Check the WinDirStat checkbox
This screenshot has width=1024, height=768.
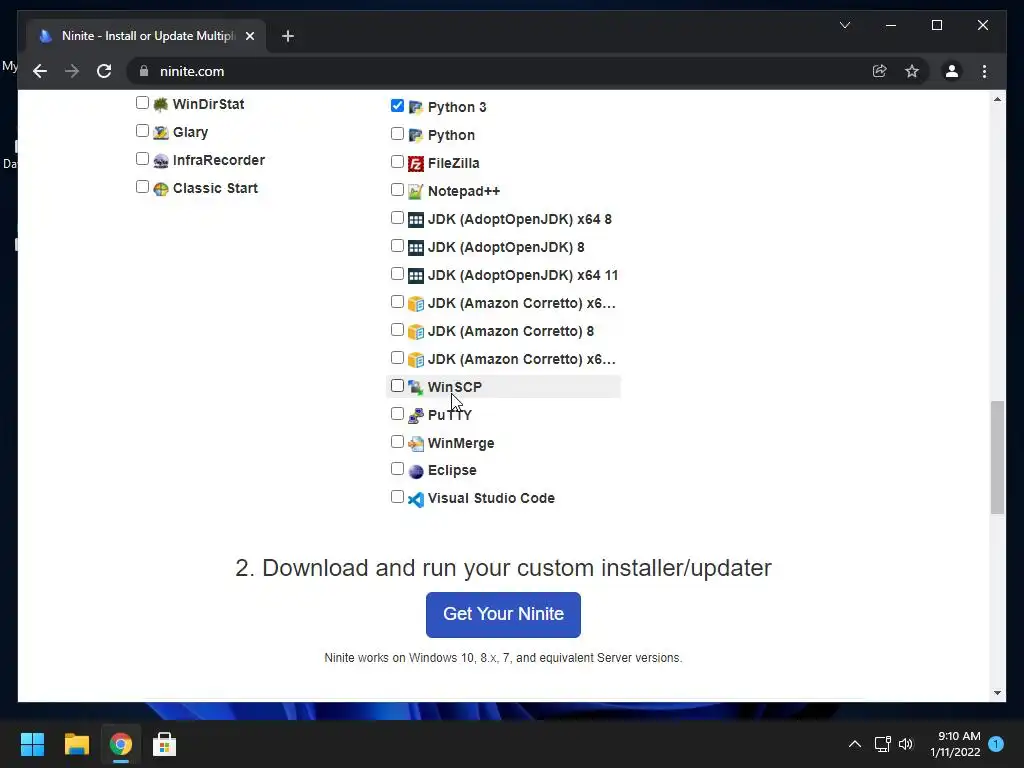point(142,103)
